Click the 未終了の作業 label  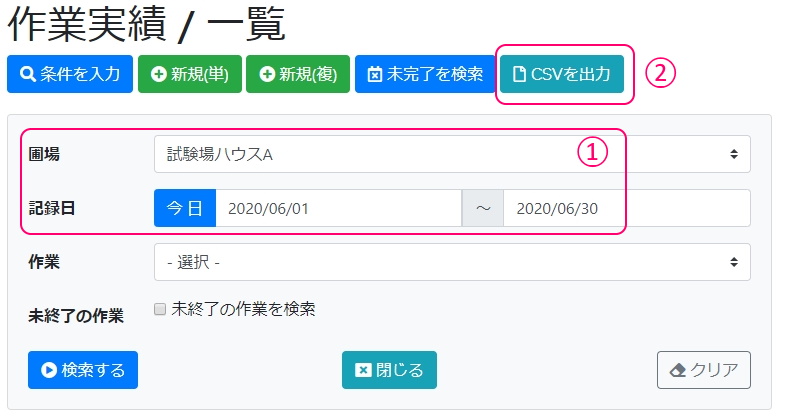click(x=76, y=316)
